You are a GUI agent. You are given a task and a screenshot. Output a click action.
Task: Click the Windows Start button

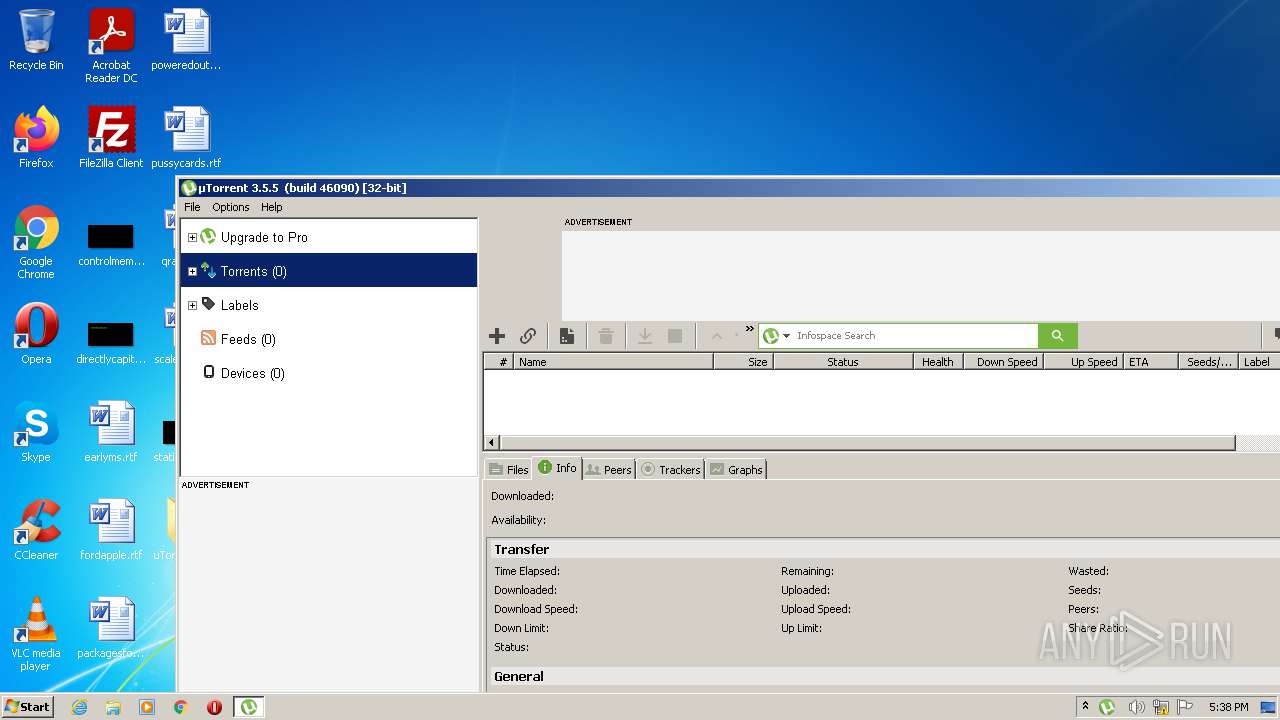[x=28, y=706]
